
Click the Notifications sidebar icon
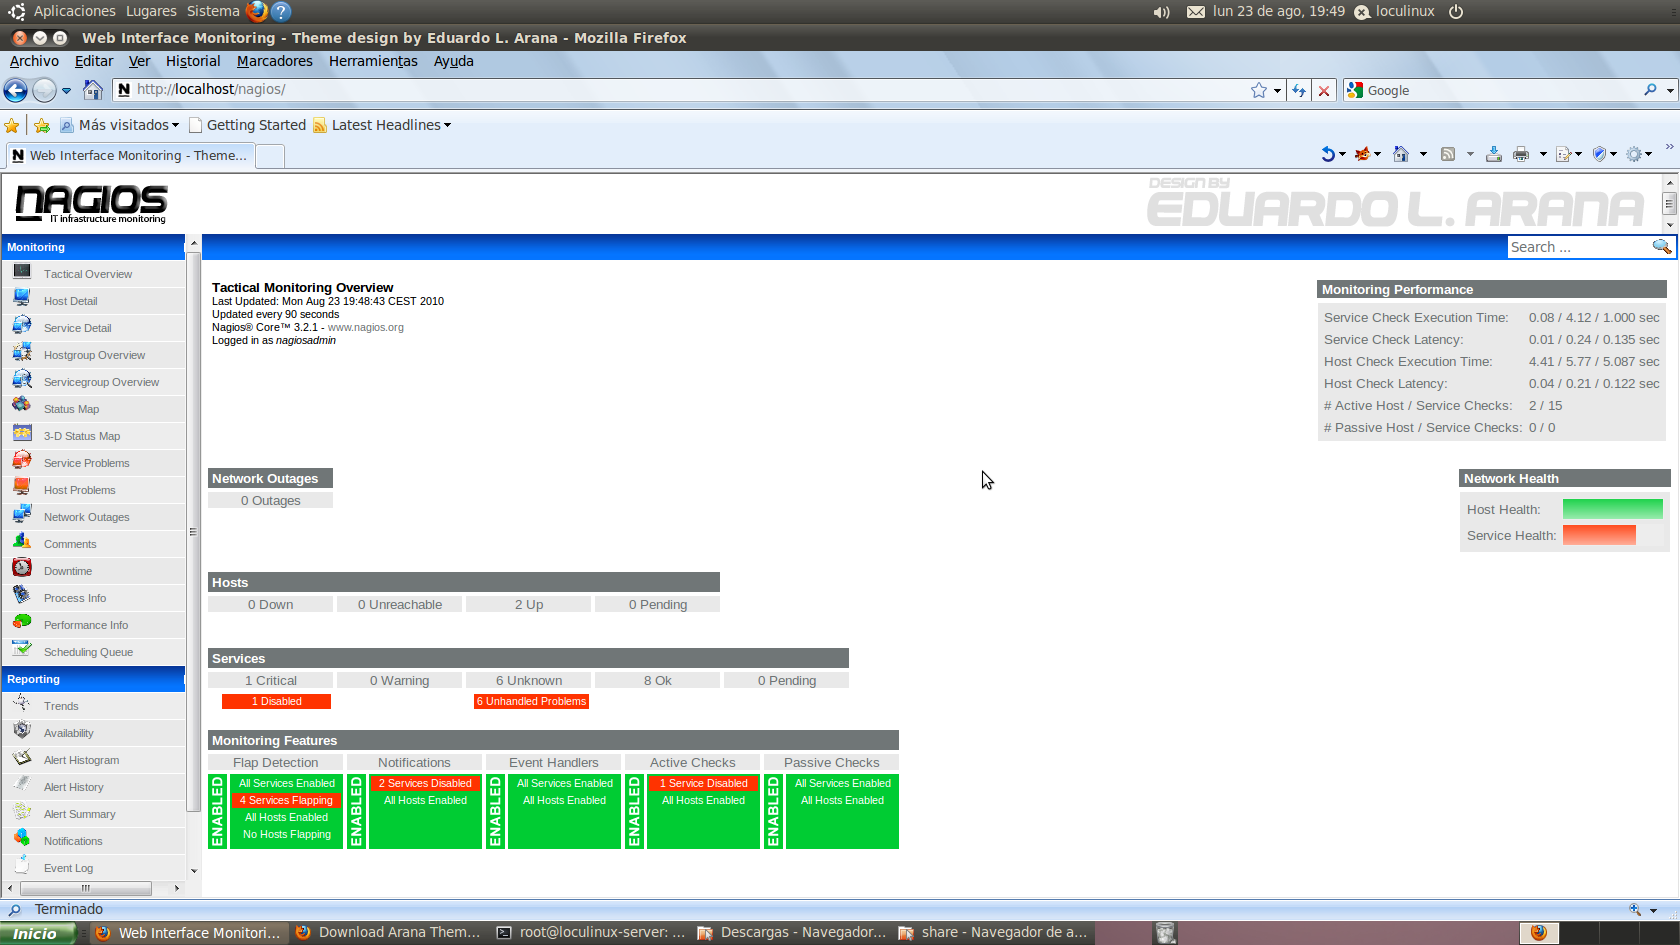22,839
